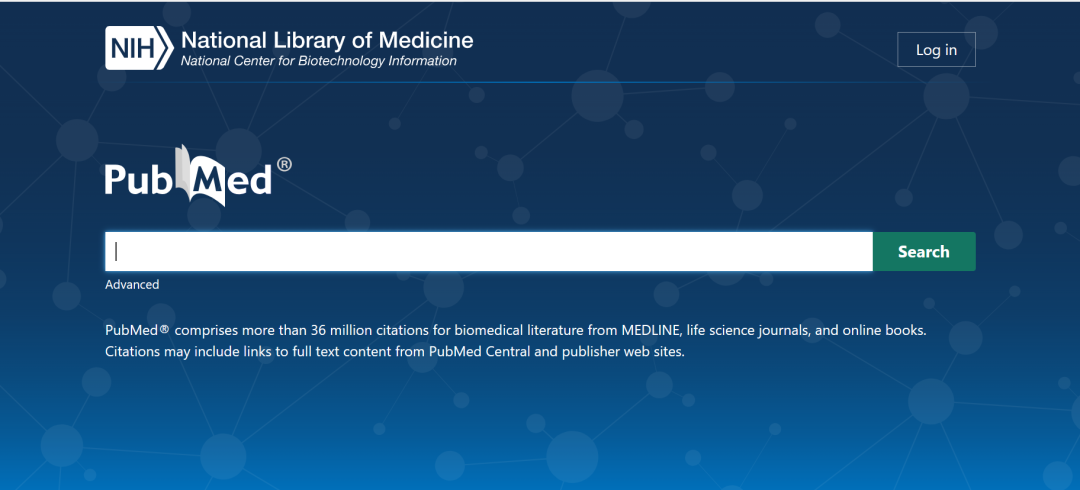Click the registered trademark symbol beside PubMed logo
Screen dimensions: 1080x490
pos(284,164)
